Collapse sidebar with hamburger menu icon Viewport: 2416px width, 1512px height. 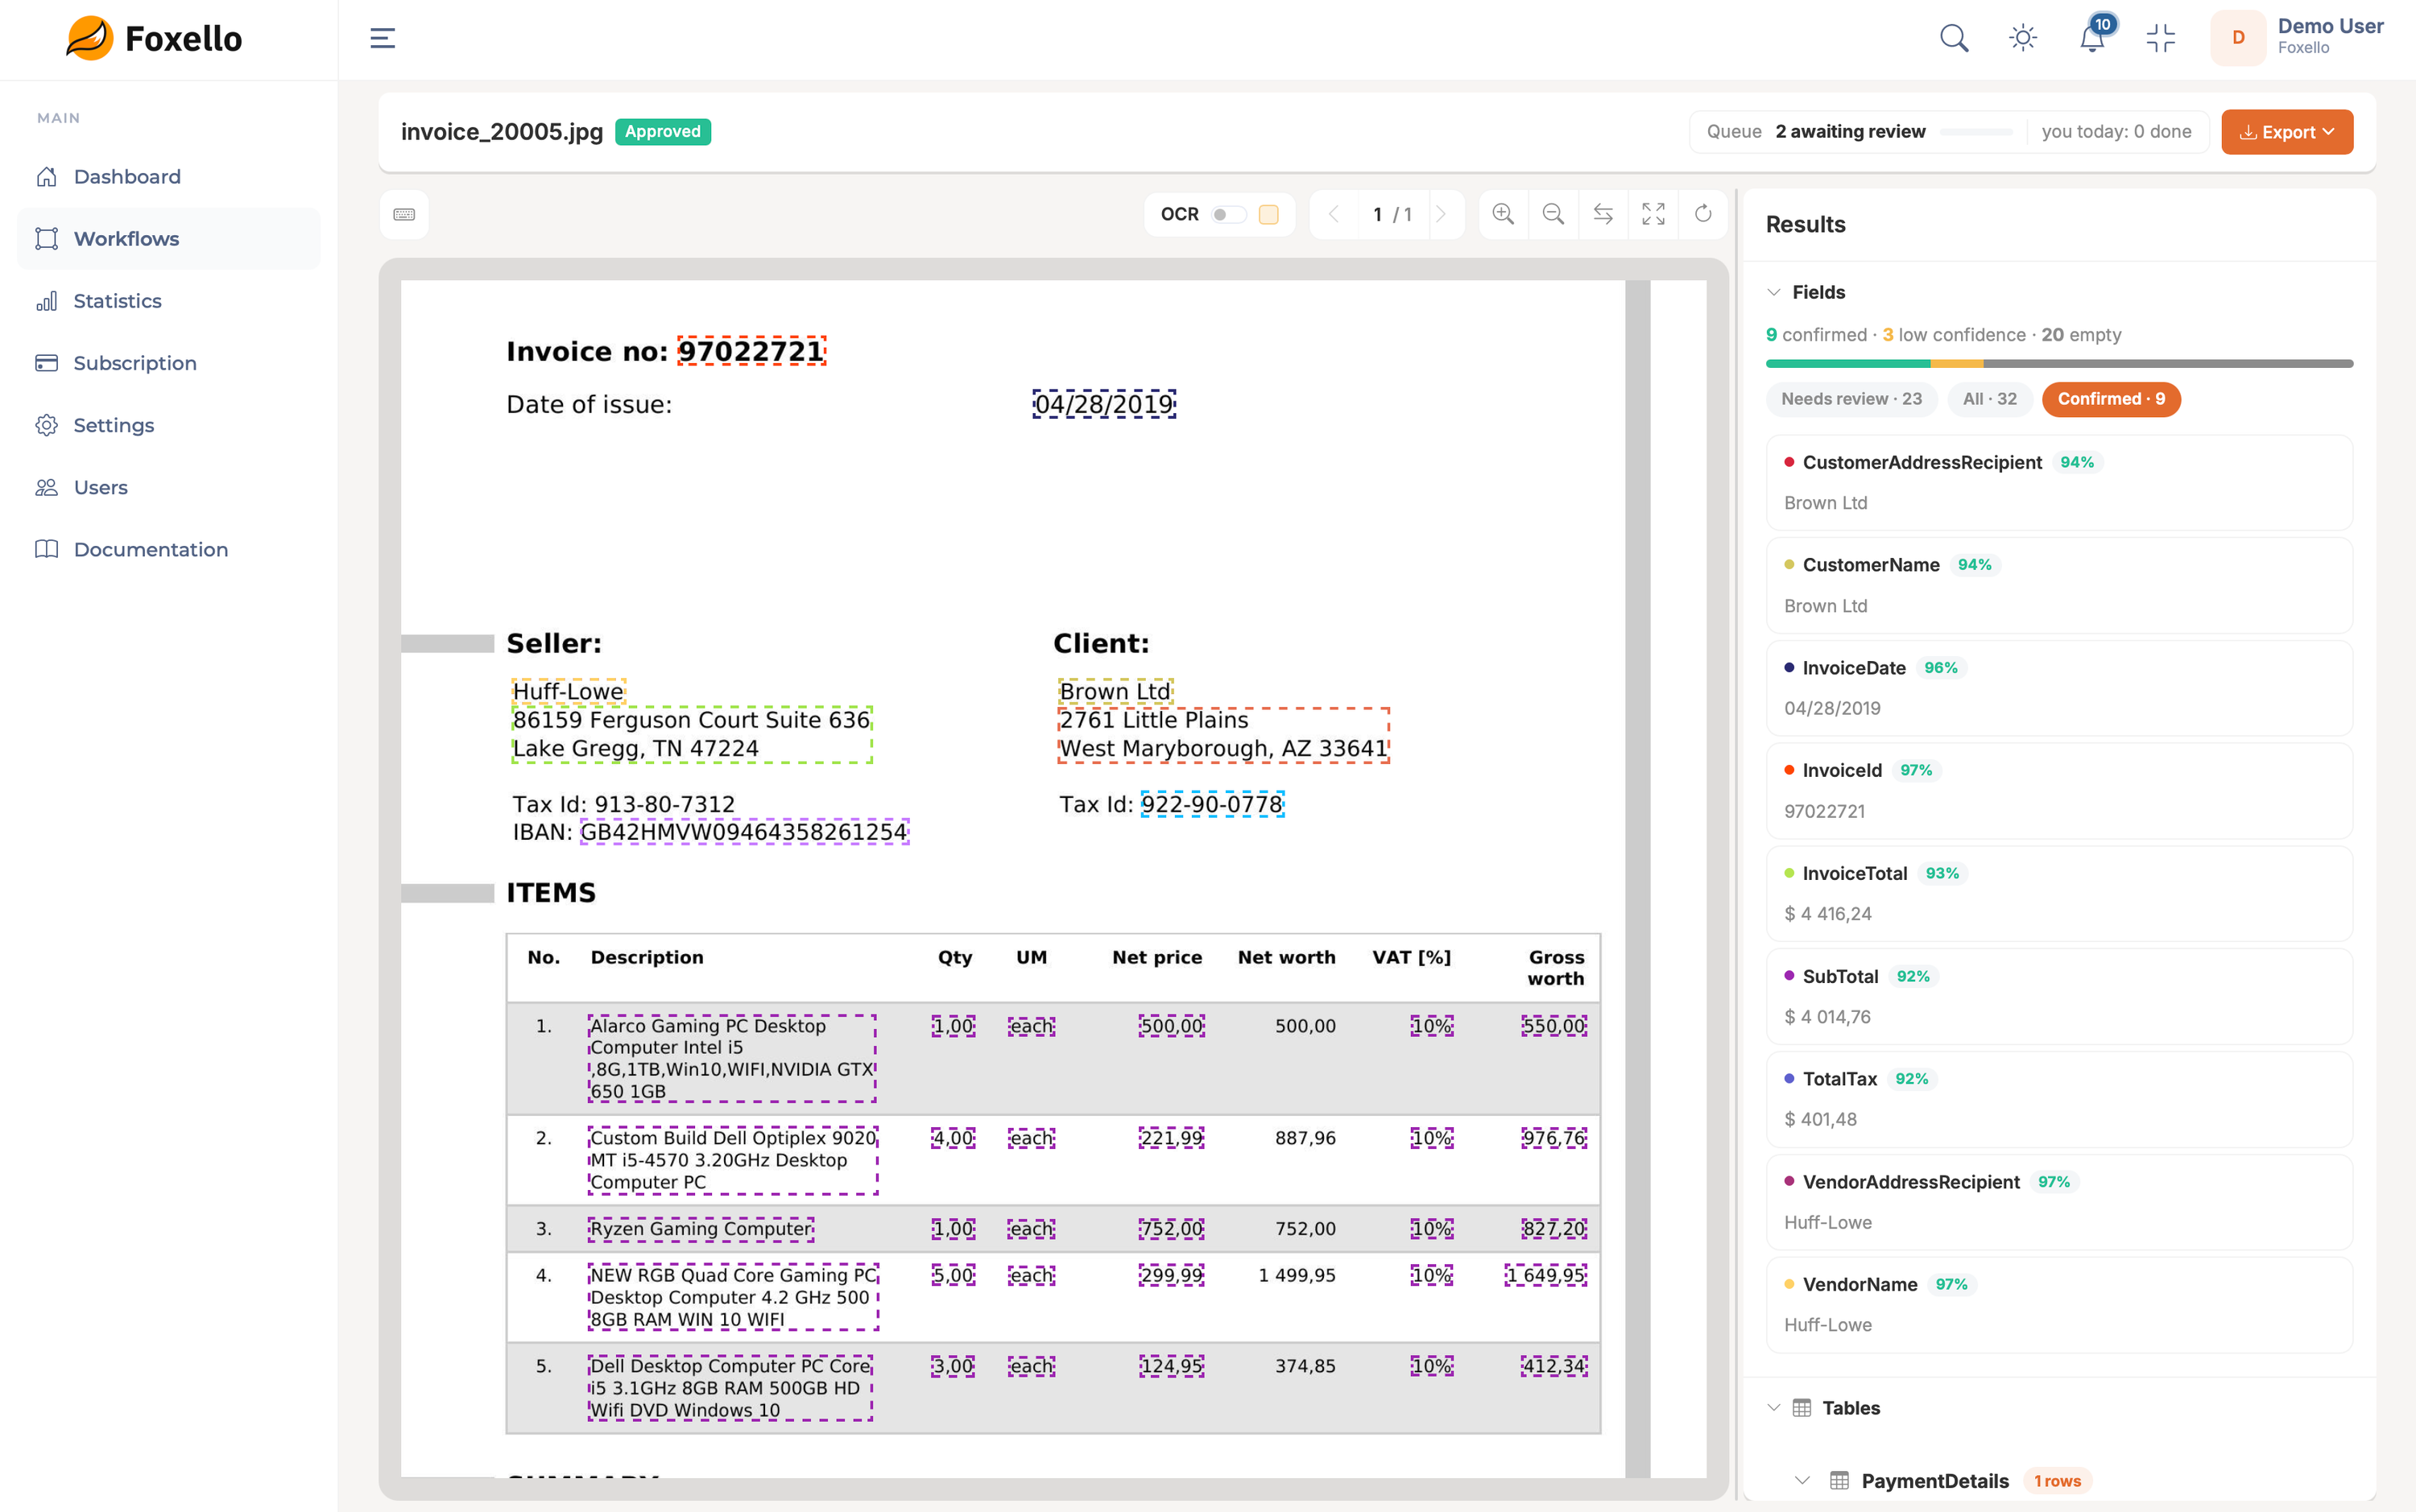[x=383, y=38]
